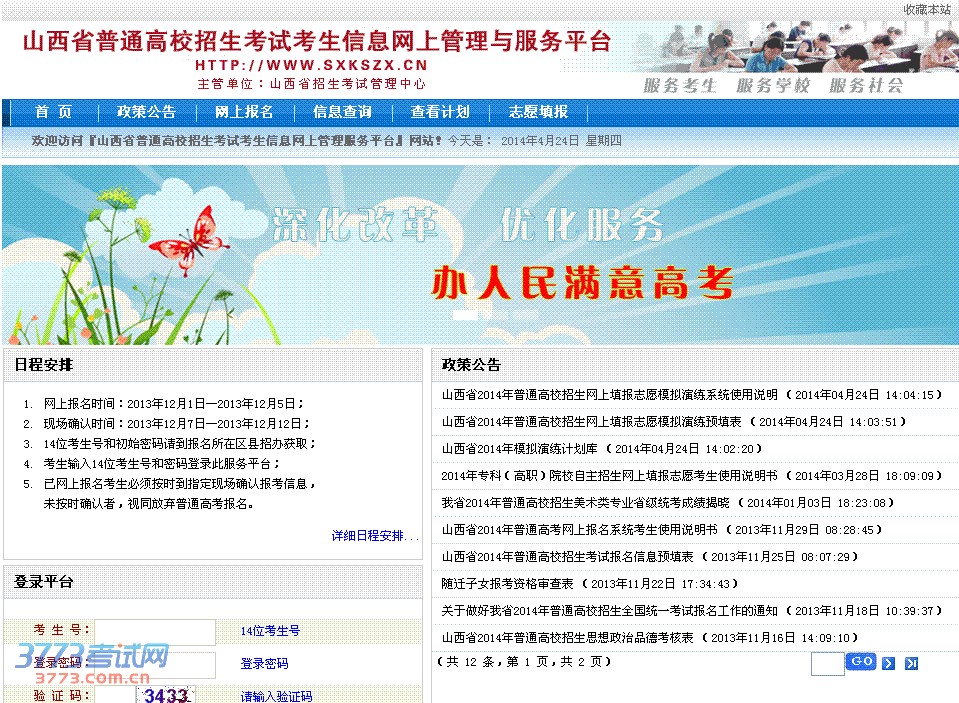Click the 深化改革 butterfly banner image
959x703 pixels.
(480, 255)
